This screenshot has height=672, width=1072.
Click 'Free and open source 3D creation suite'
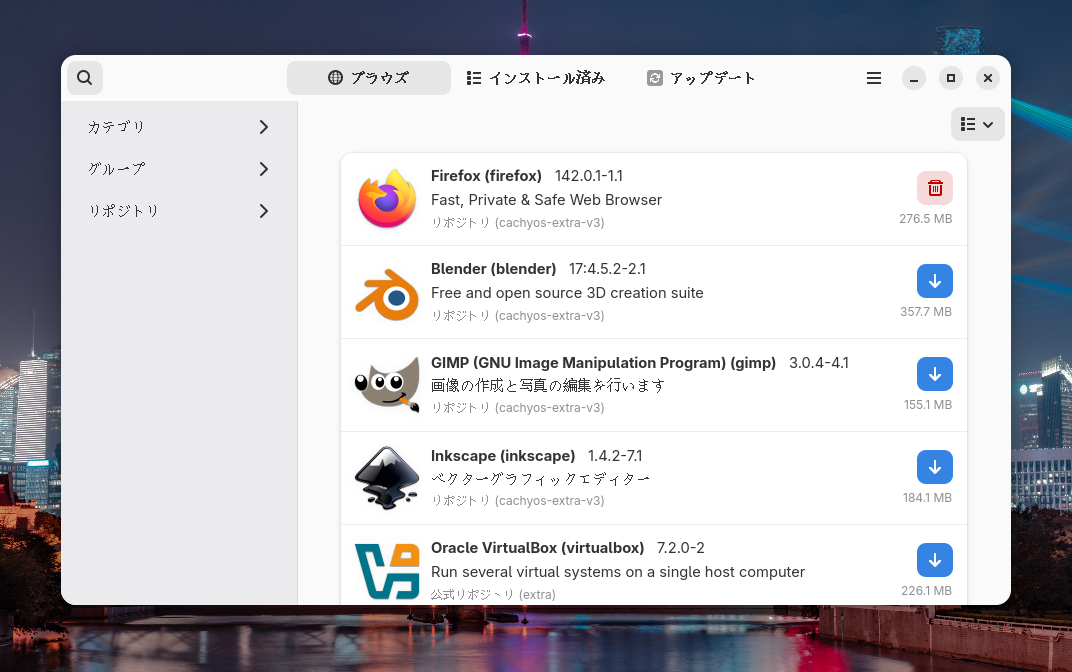tap(567, 293)
